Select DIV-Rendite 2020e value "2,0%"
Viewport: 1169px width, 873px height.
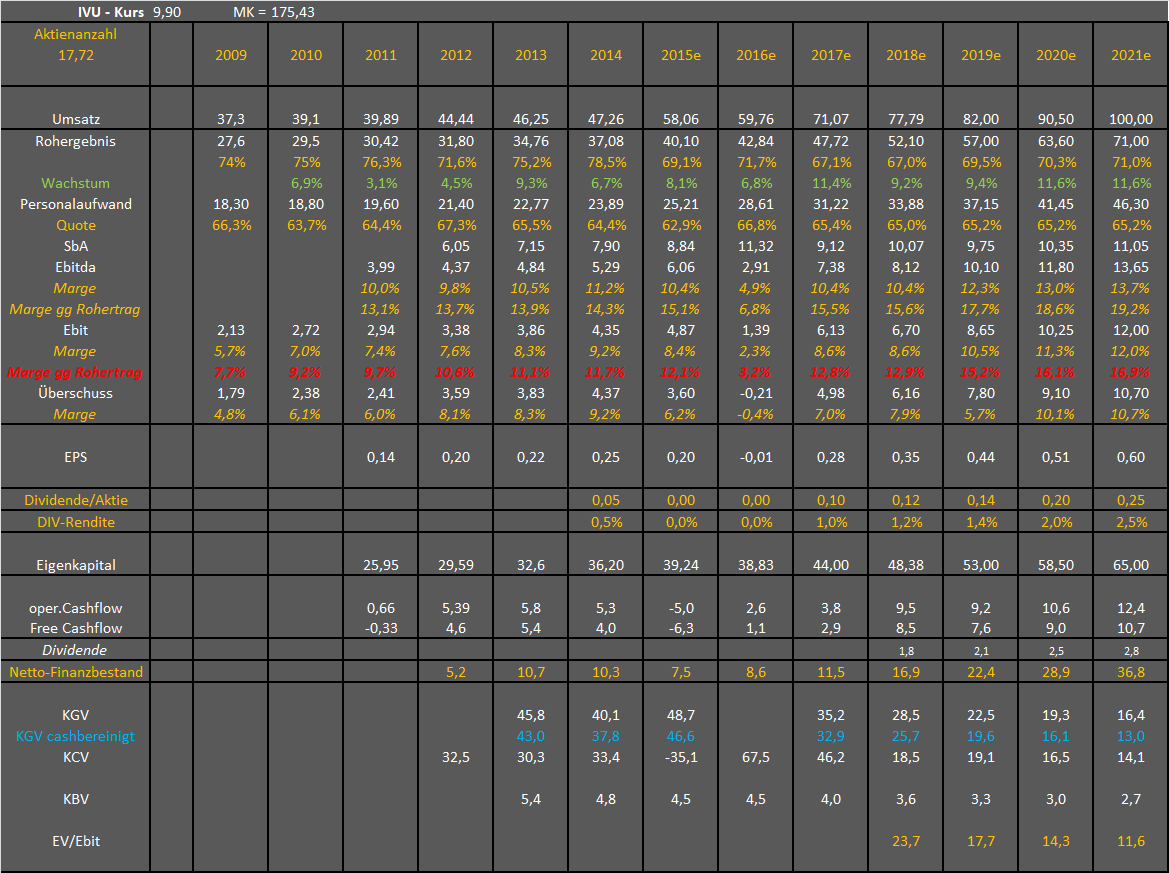(x=1056, y=522)
